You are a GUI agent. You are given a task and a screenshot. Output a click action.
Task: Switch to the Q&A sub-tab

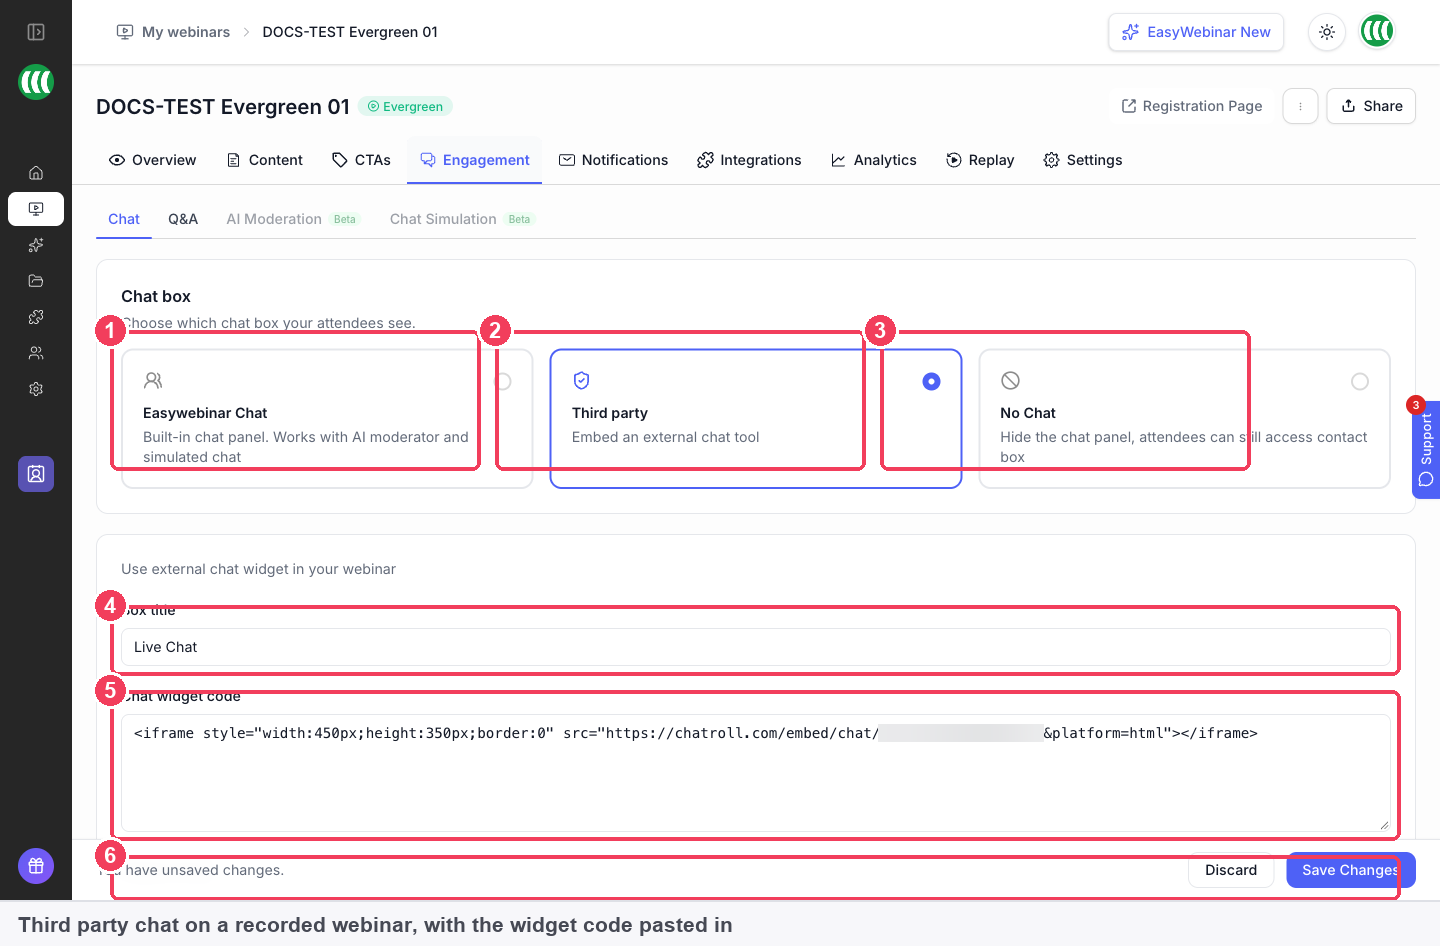(183, 219)
